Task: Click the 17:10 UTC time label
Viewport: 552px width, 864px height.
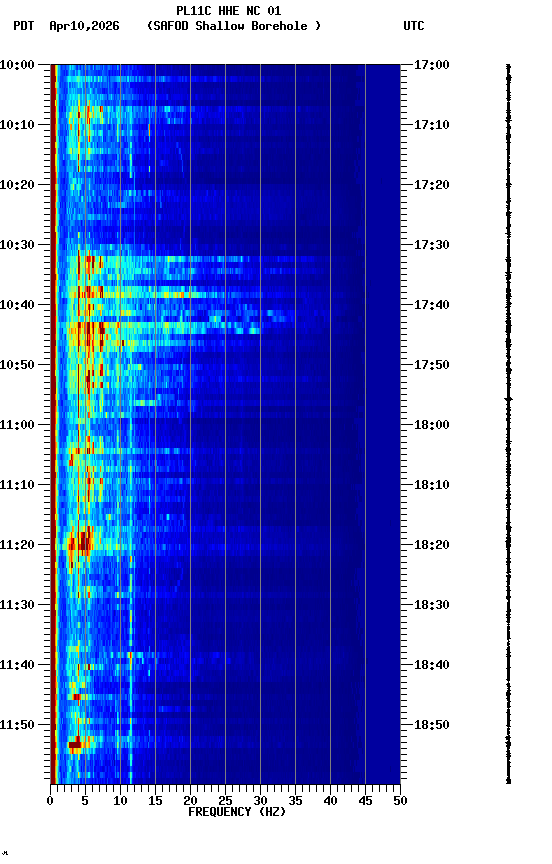Action: coord(432,125)
